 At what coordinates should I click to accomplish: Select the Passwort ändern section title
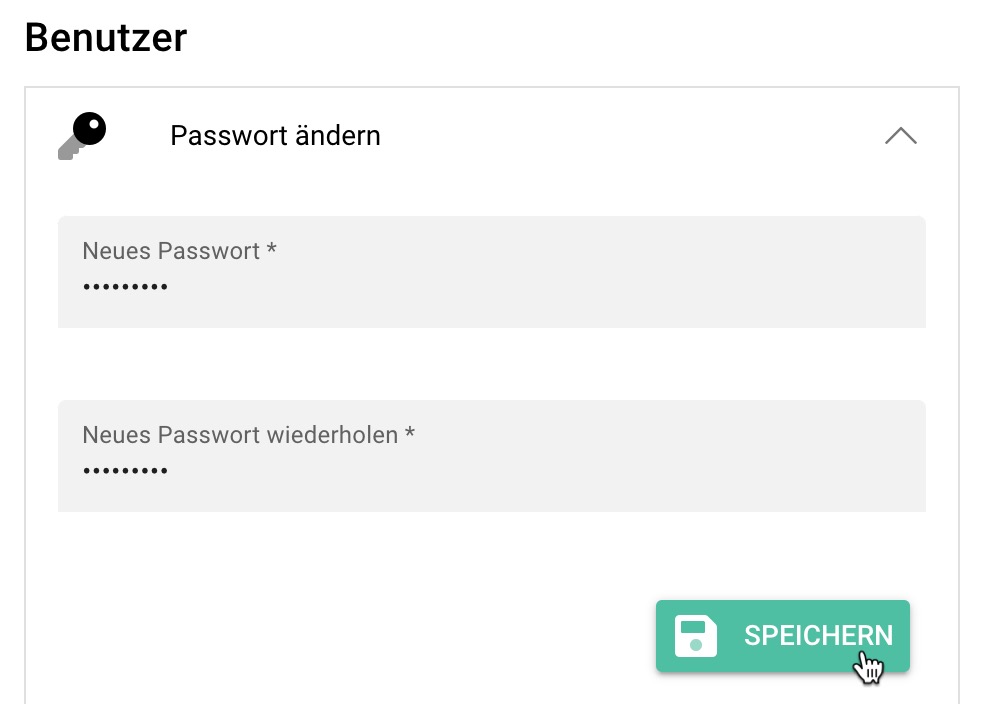click(275, 136)
